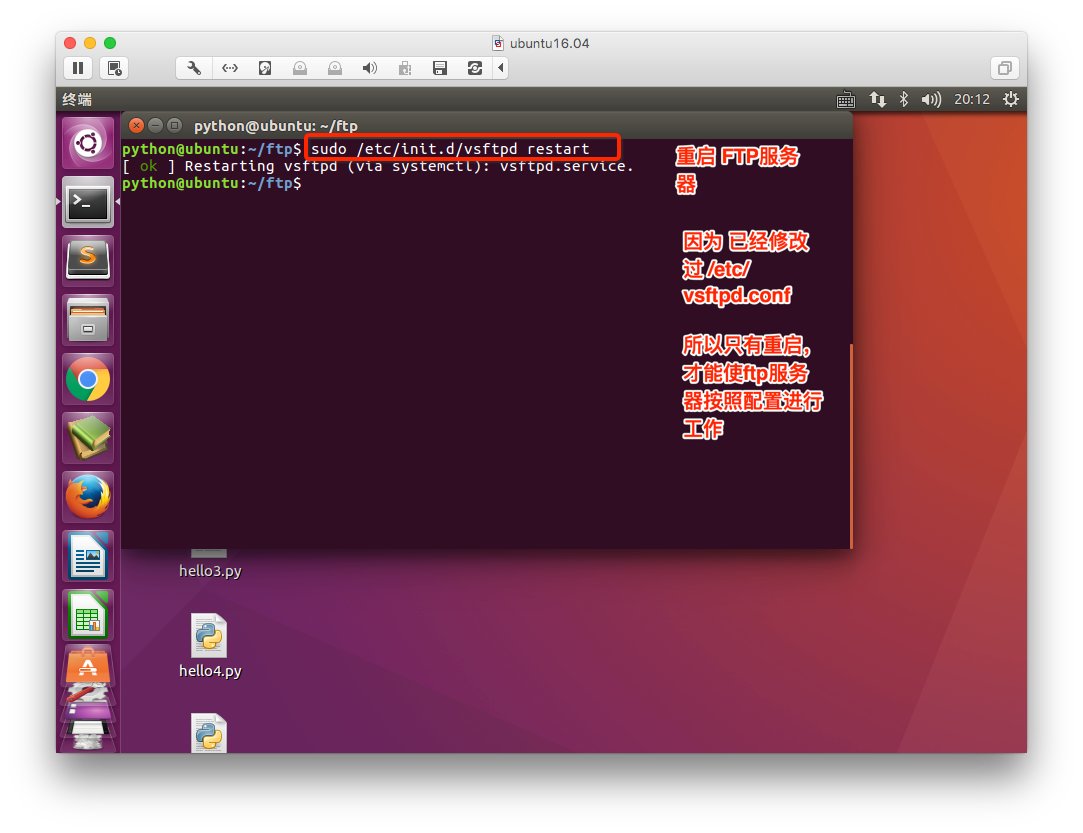Open Ubuntu Dash search from launcher
Viewport: 1083px width, 833px height.
[88, 143]
